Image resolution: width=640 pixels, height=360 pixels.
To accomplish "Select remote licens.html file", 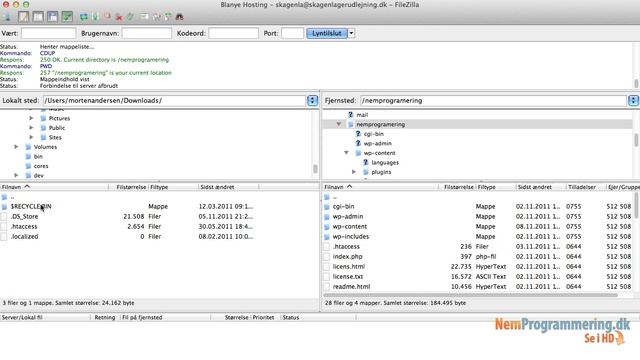I will pos(349,267).
